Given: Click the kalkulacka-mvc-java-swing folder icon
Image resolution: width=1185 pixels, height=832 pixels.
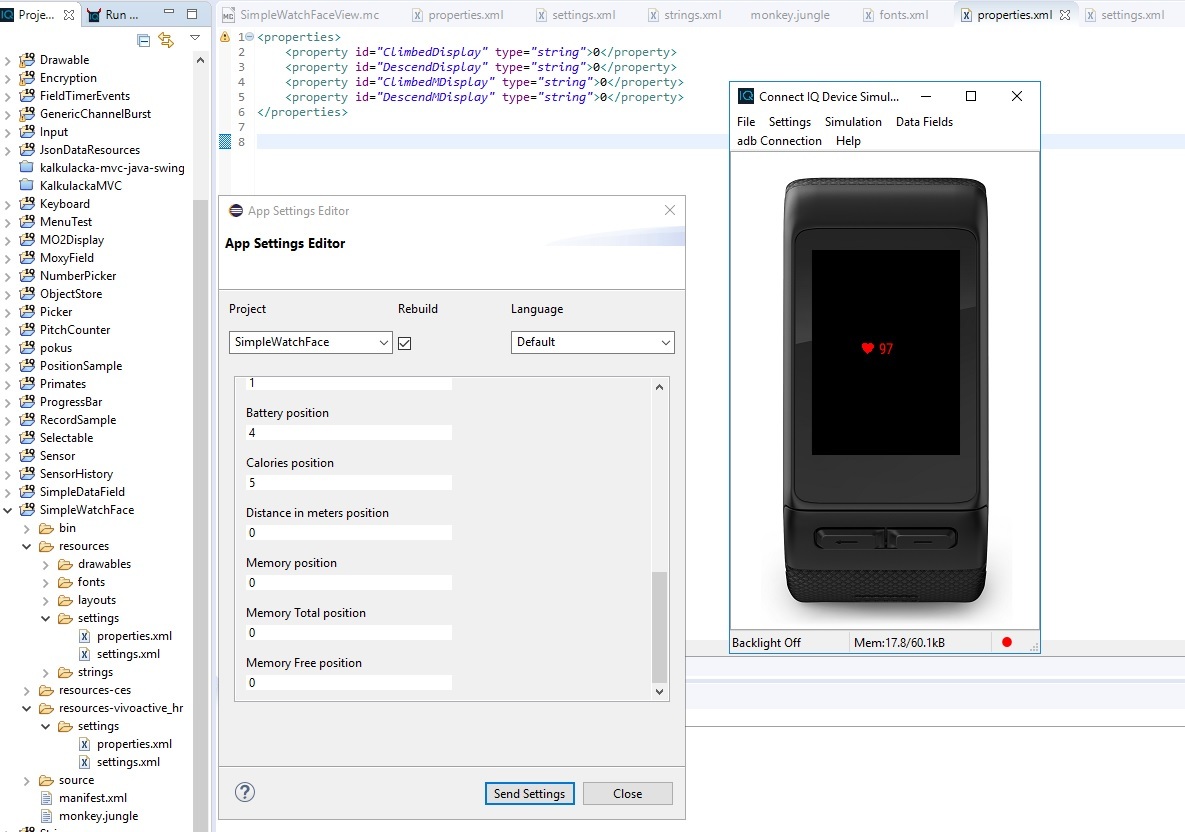Looking at the screenshot, I should coord(26,167).
